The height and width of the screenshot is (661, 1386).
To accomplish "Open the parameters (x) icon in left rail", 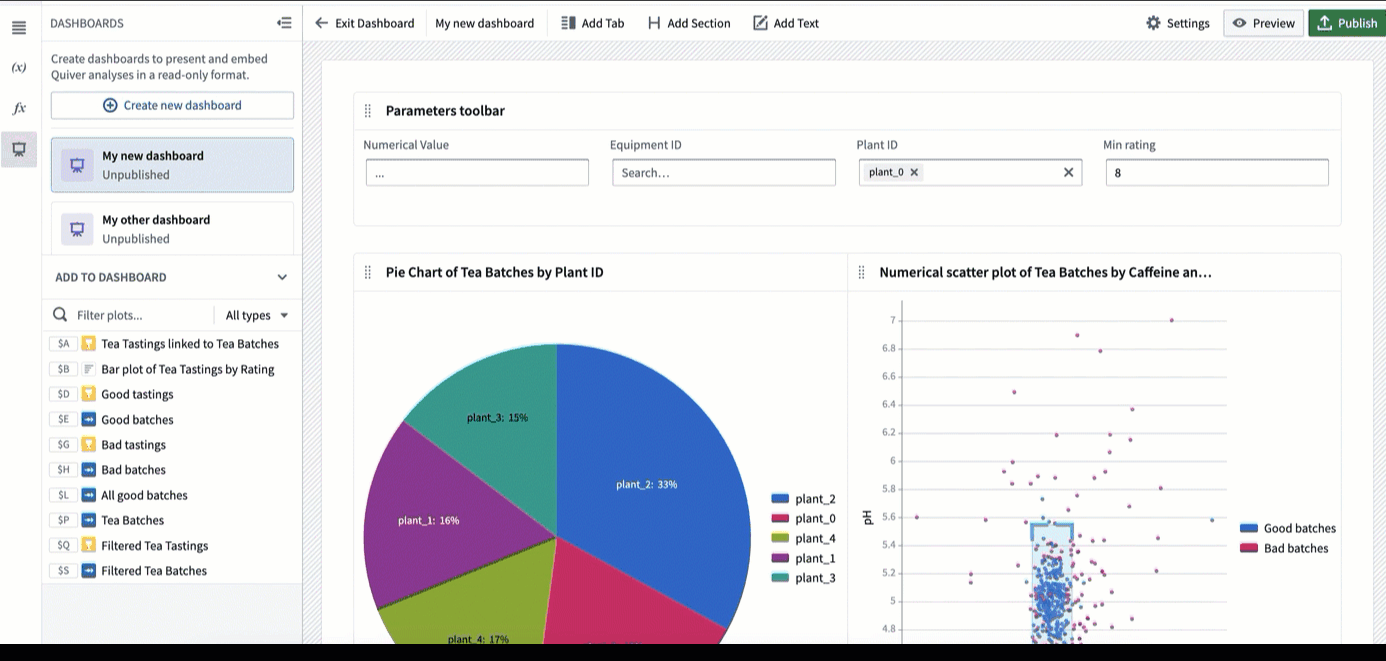I will (x=19, y=67).
